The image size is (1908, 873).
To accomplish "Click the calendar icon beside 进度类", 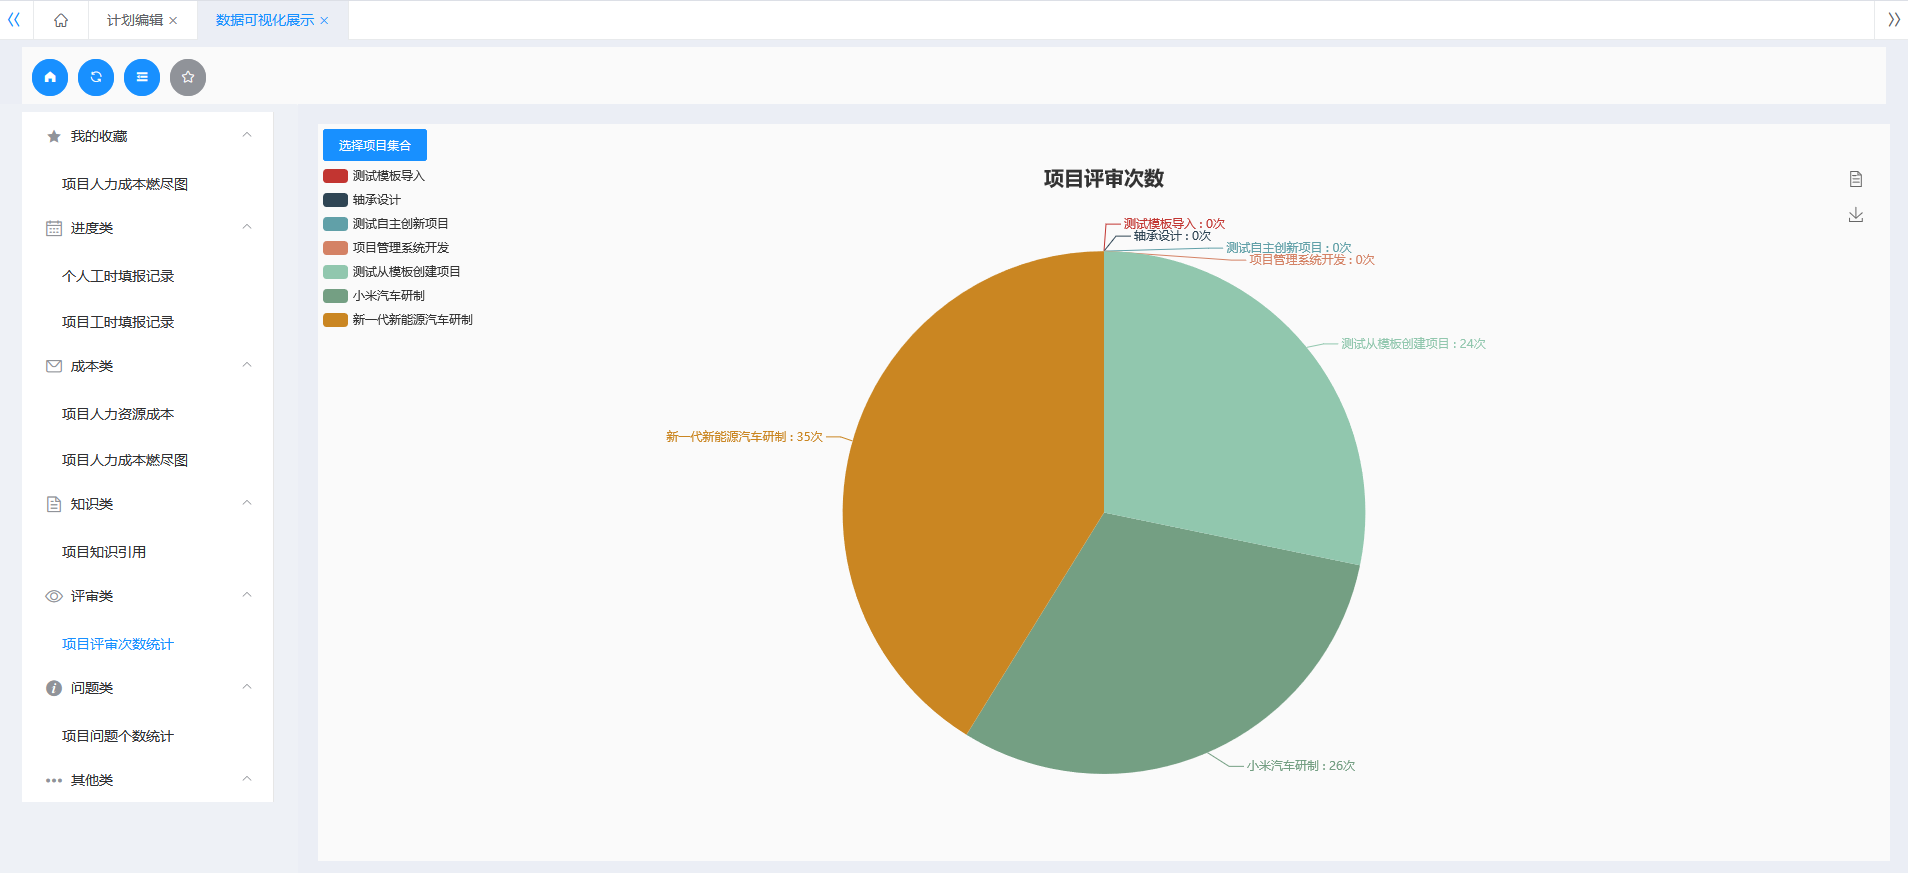I will [54, 228].
